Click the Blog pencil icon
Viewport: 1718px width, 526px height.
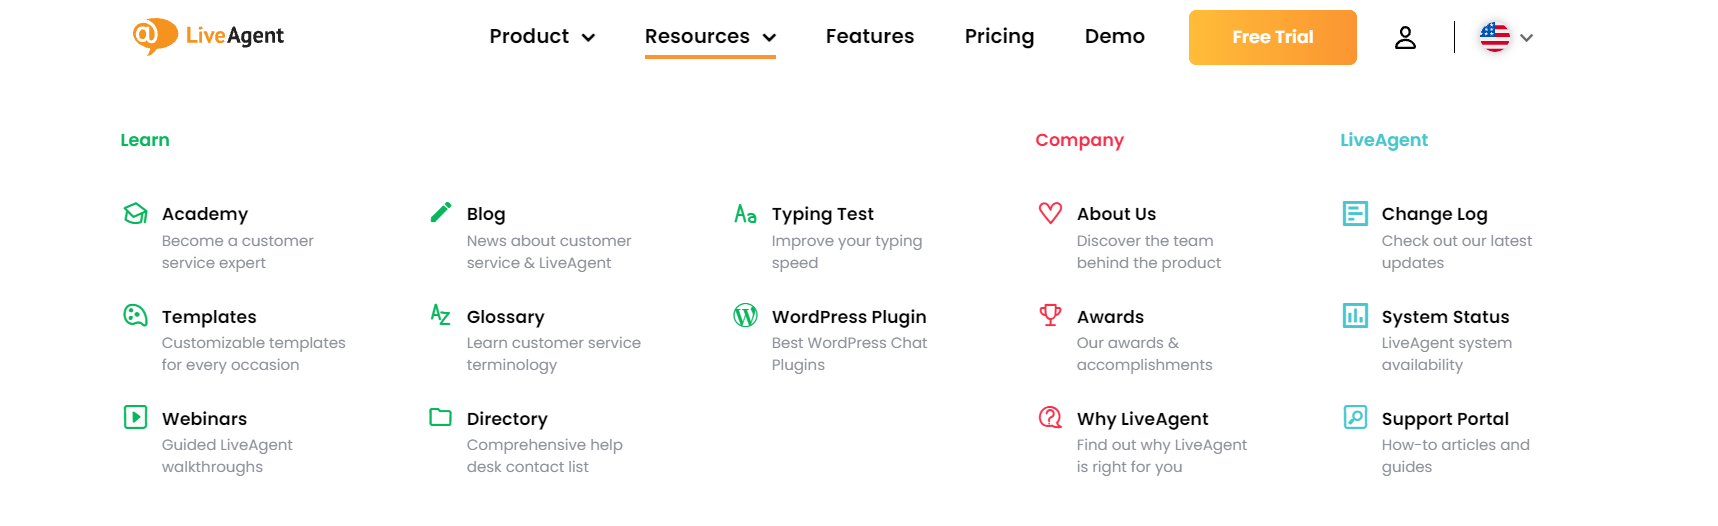point(440,213)
